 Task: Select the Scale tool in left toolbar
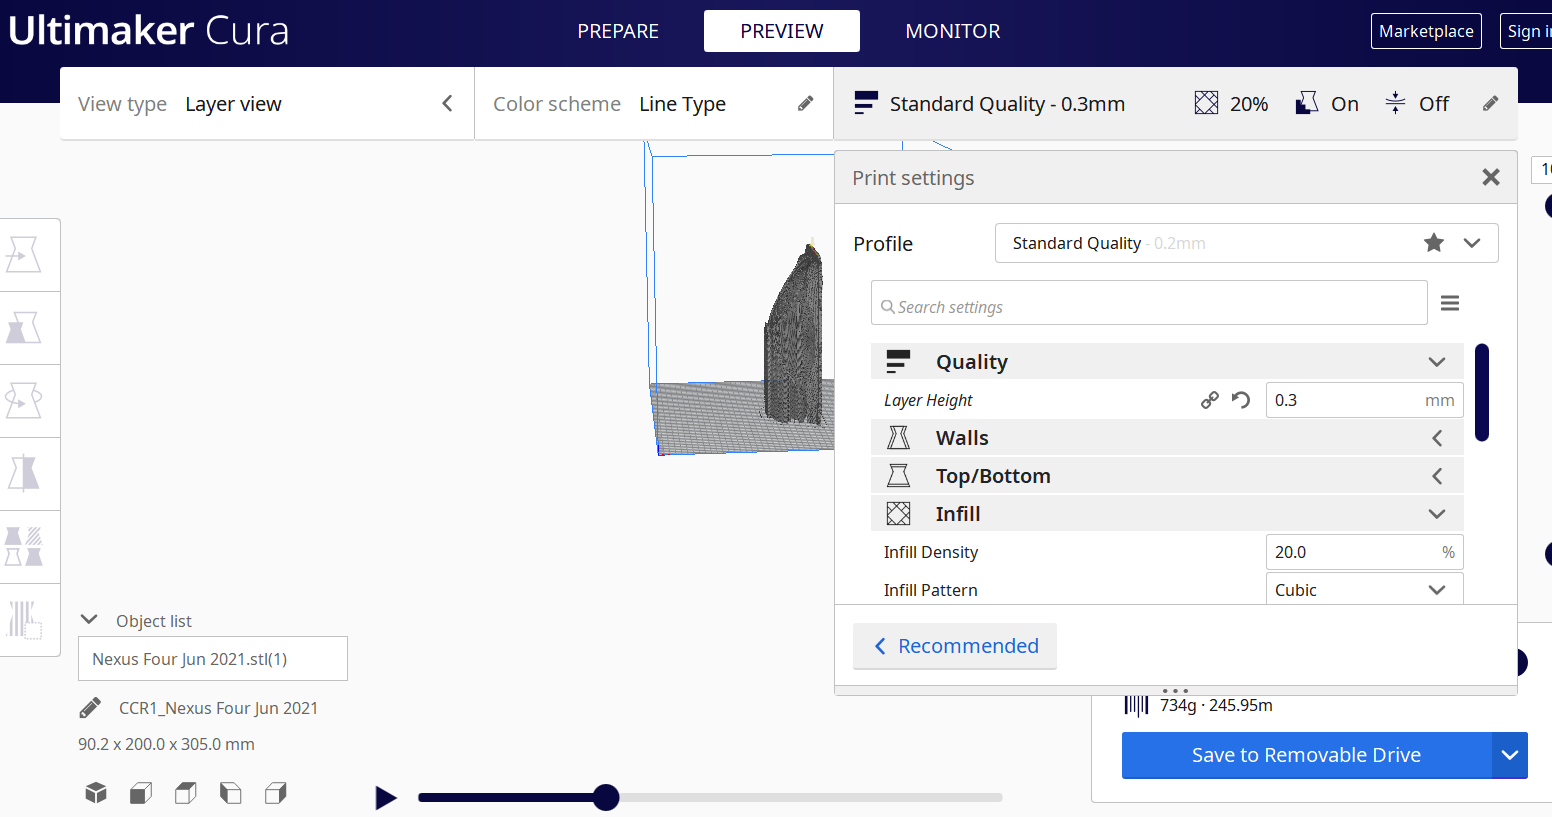click(24, 328)
